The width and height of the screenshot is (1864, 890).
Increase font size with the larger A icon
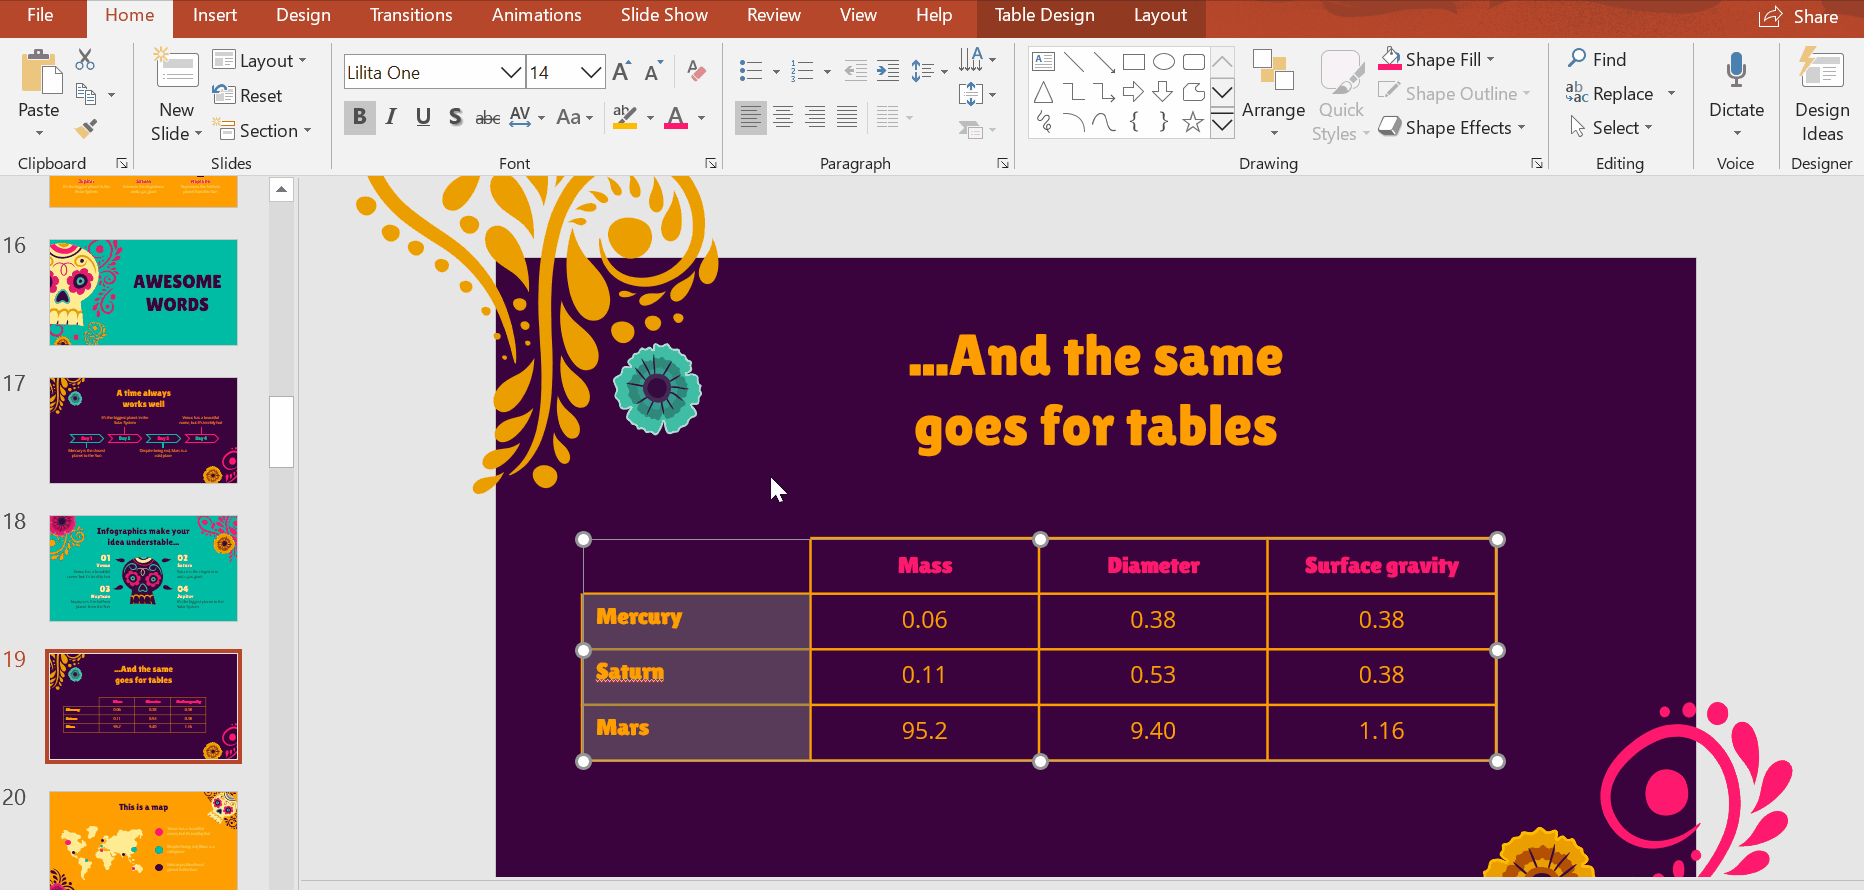621,72
